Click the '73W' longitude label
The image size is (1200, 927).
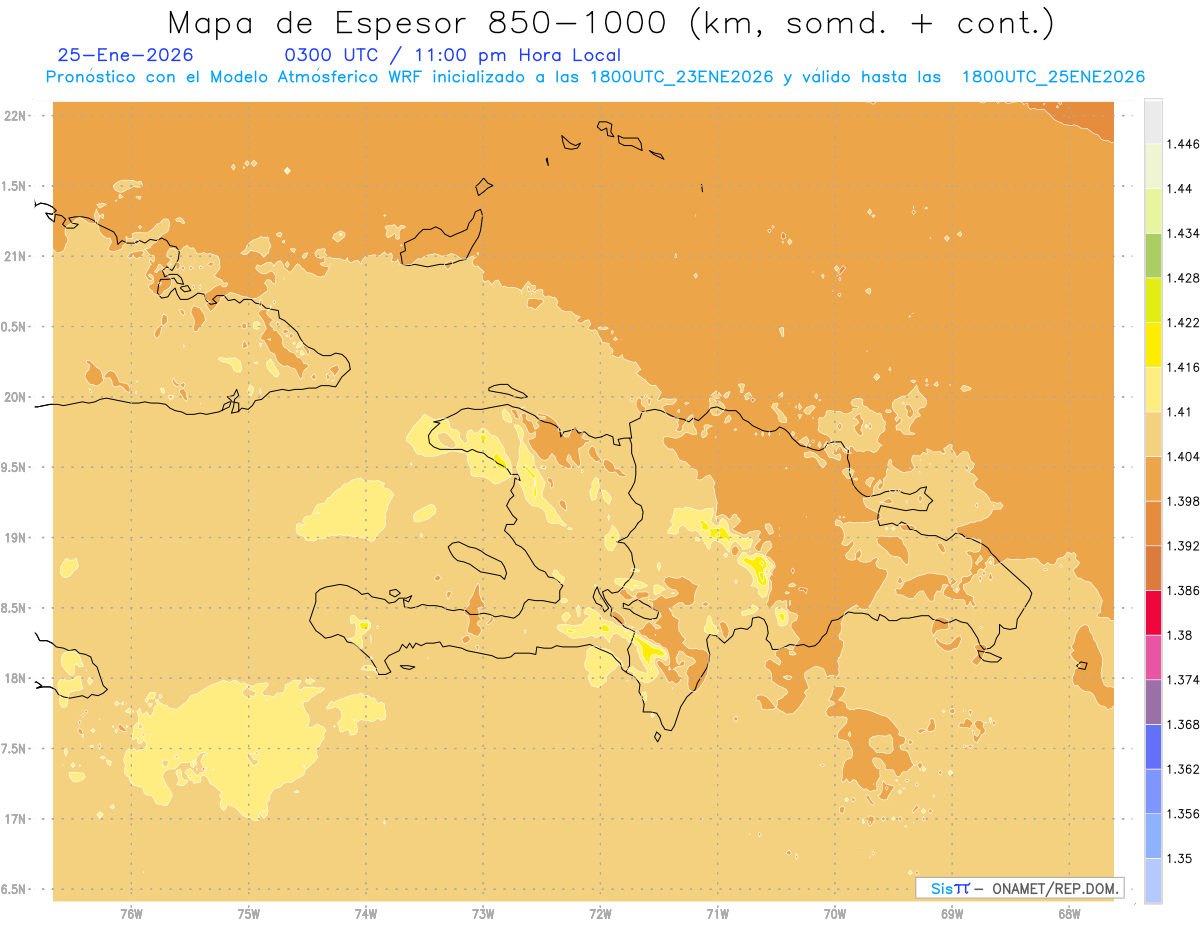click(x=483, y=914)
